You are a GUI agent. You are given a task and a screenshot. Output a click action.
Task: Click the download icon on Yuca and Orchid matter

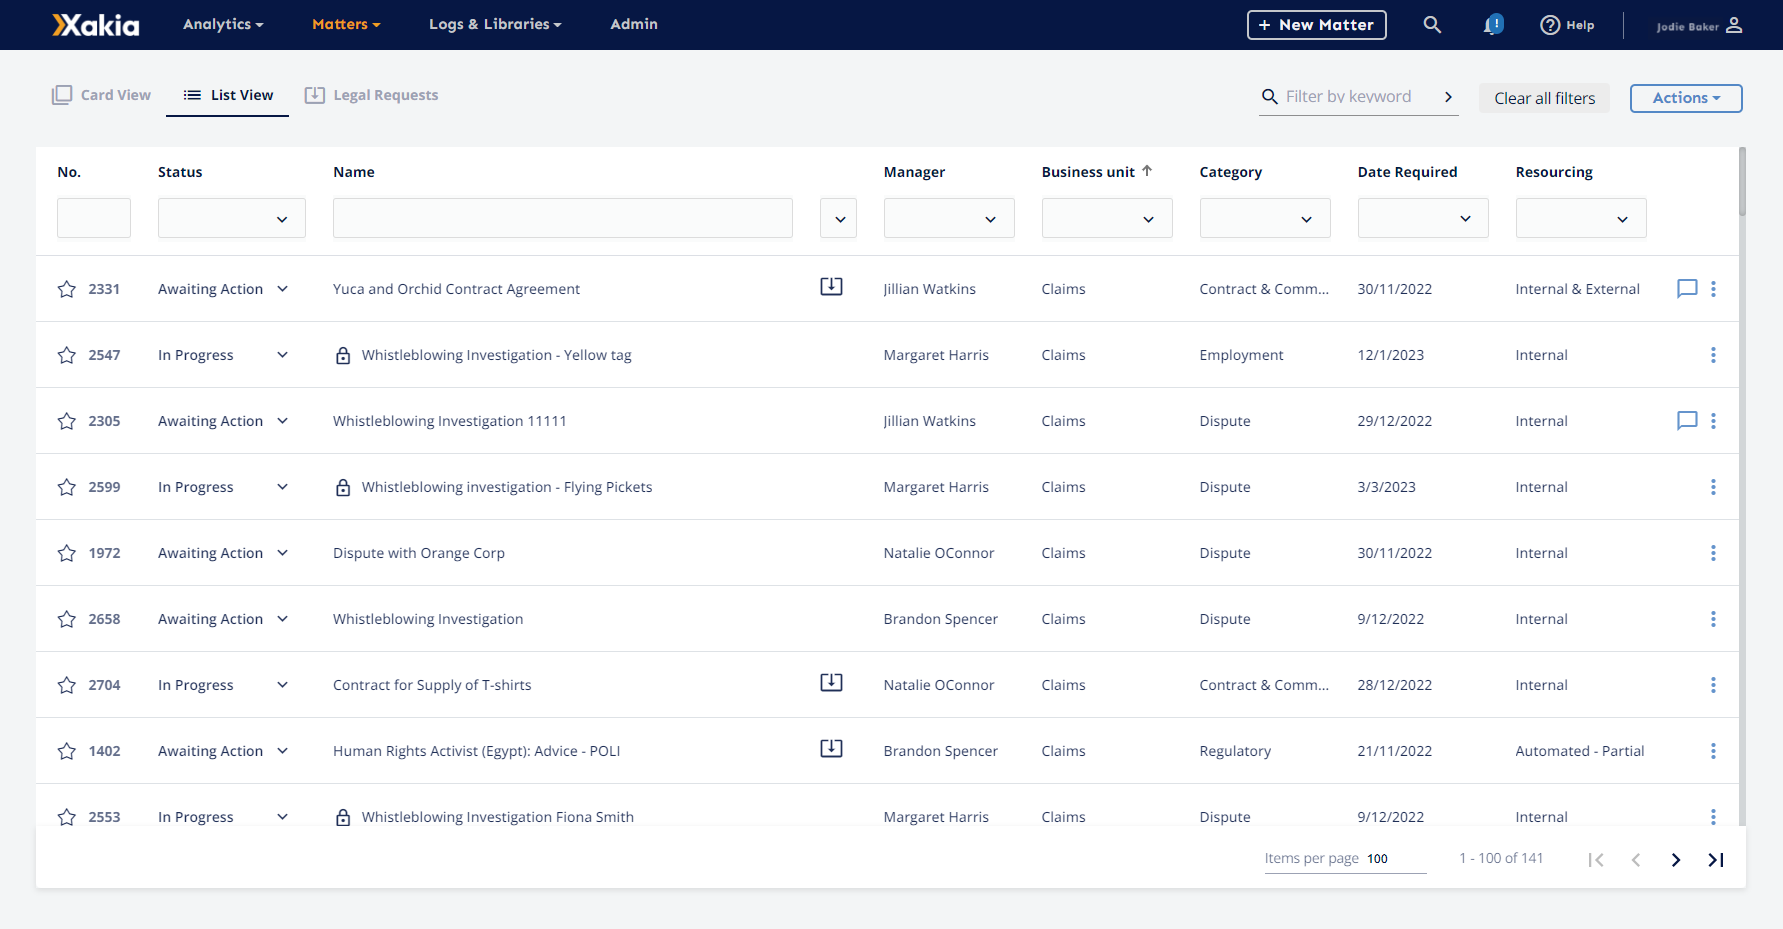click(x=831, y=286)
